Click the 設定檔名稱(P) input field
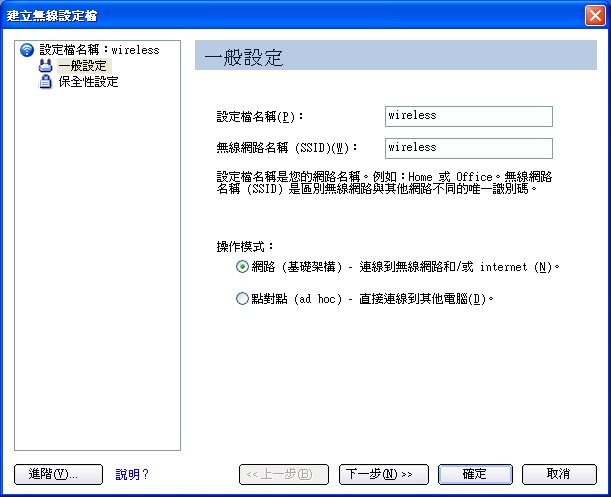 [469, 116]
